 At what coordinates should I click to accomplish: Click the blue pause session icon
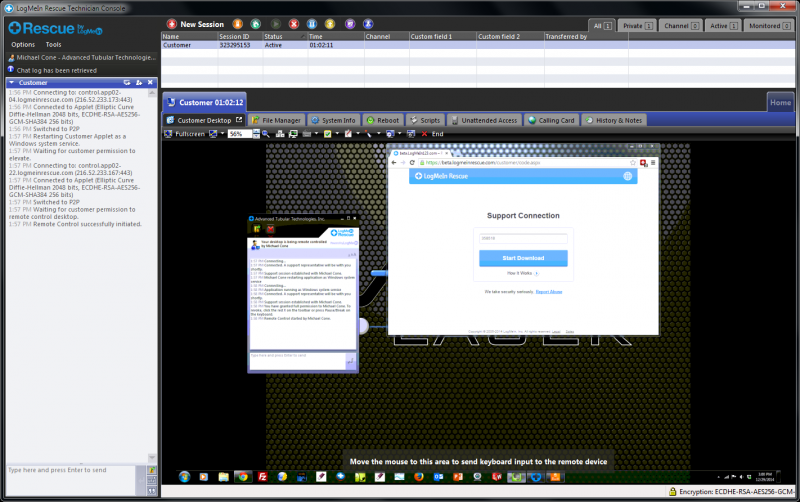[x=312, y=24]
